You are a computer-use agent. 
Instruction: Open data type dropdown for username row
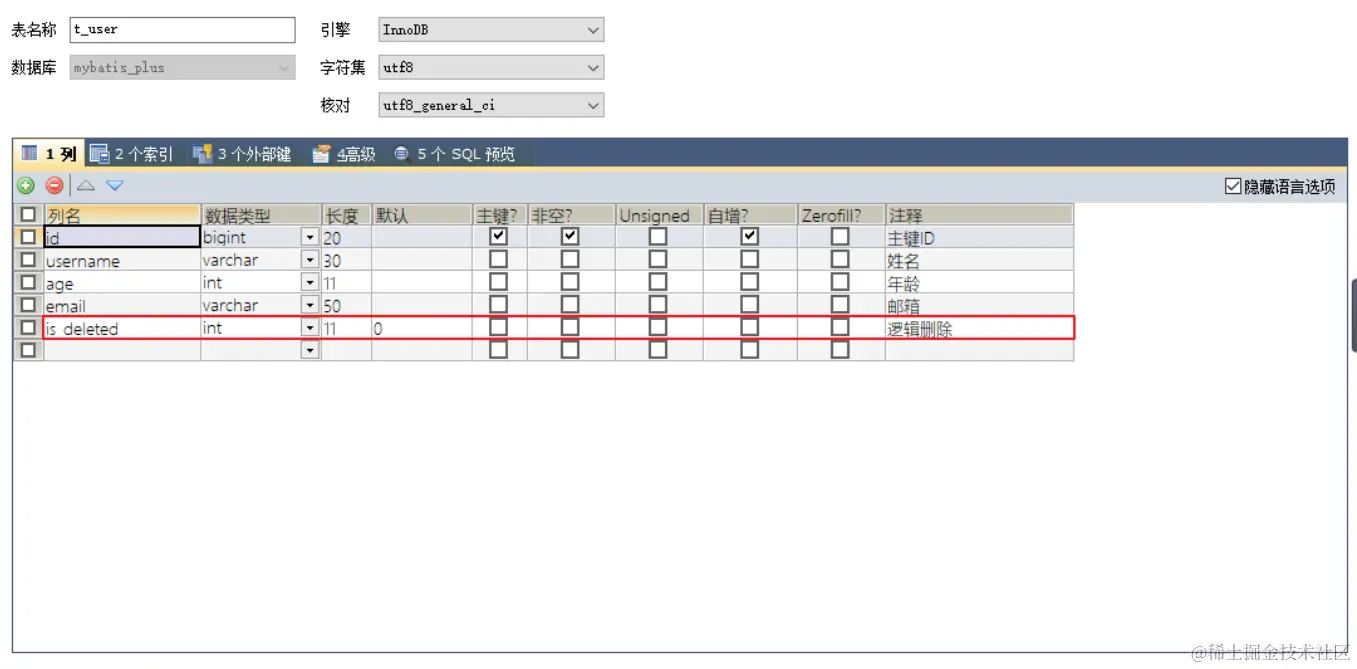point(310,260)
